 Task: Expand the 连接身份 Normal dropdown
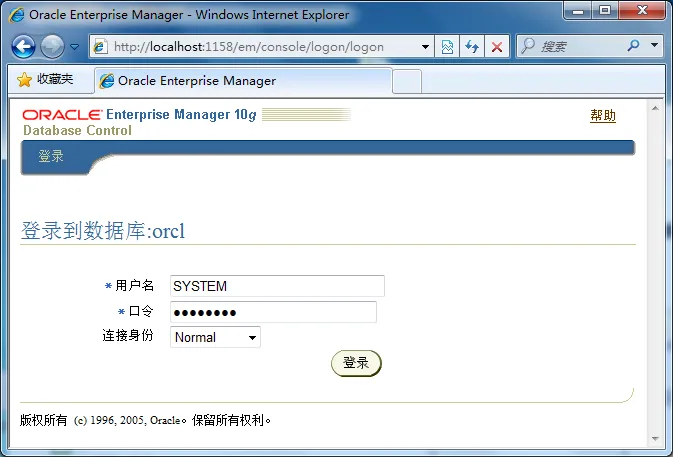pyautogui.click(x=252, y=338)
